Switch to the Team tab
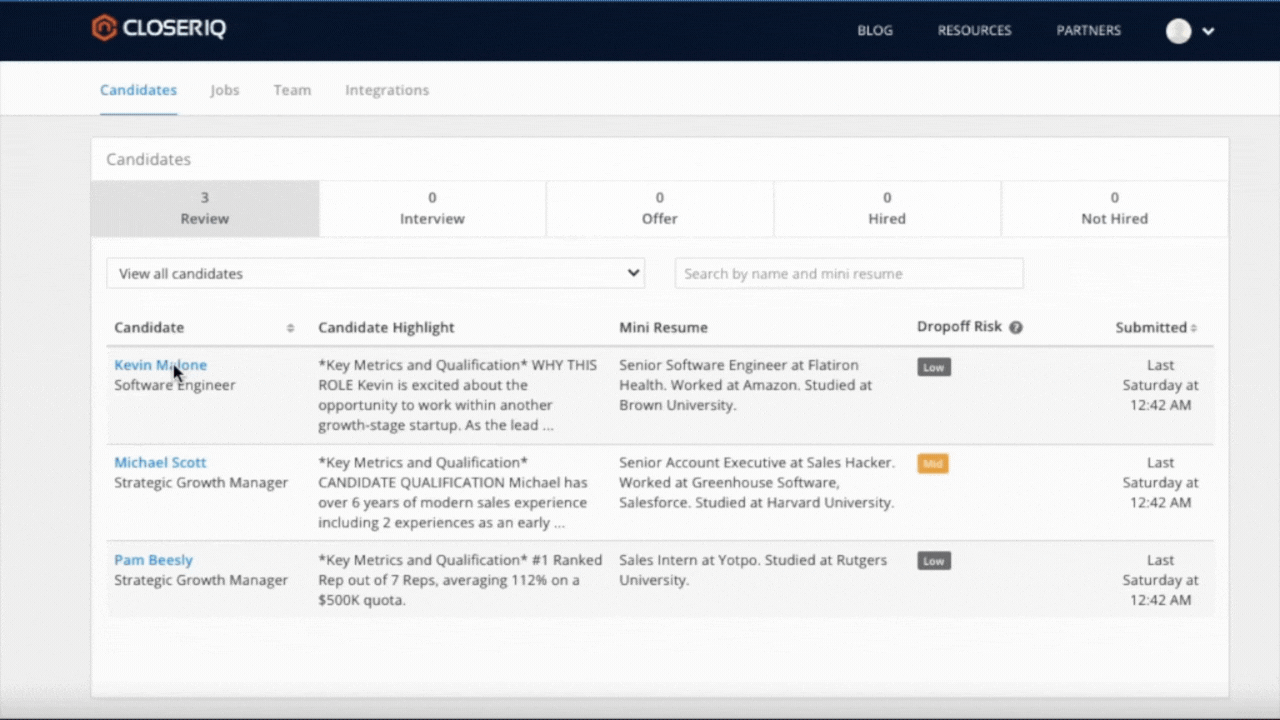Screen dimensions: 1280x720 pos(292,90)
